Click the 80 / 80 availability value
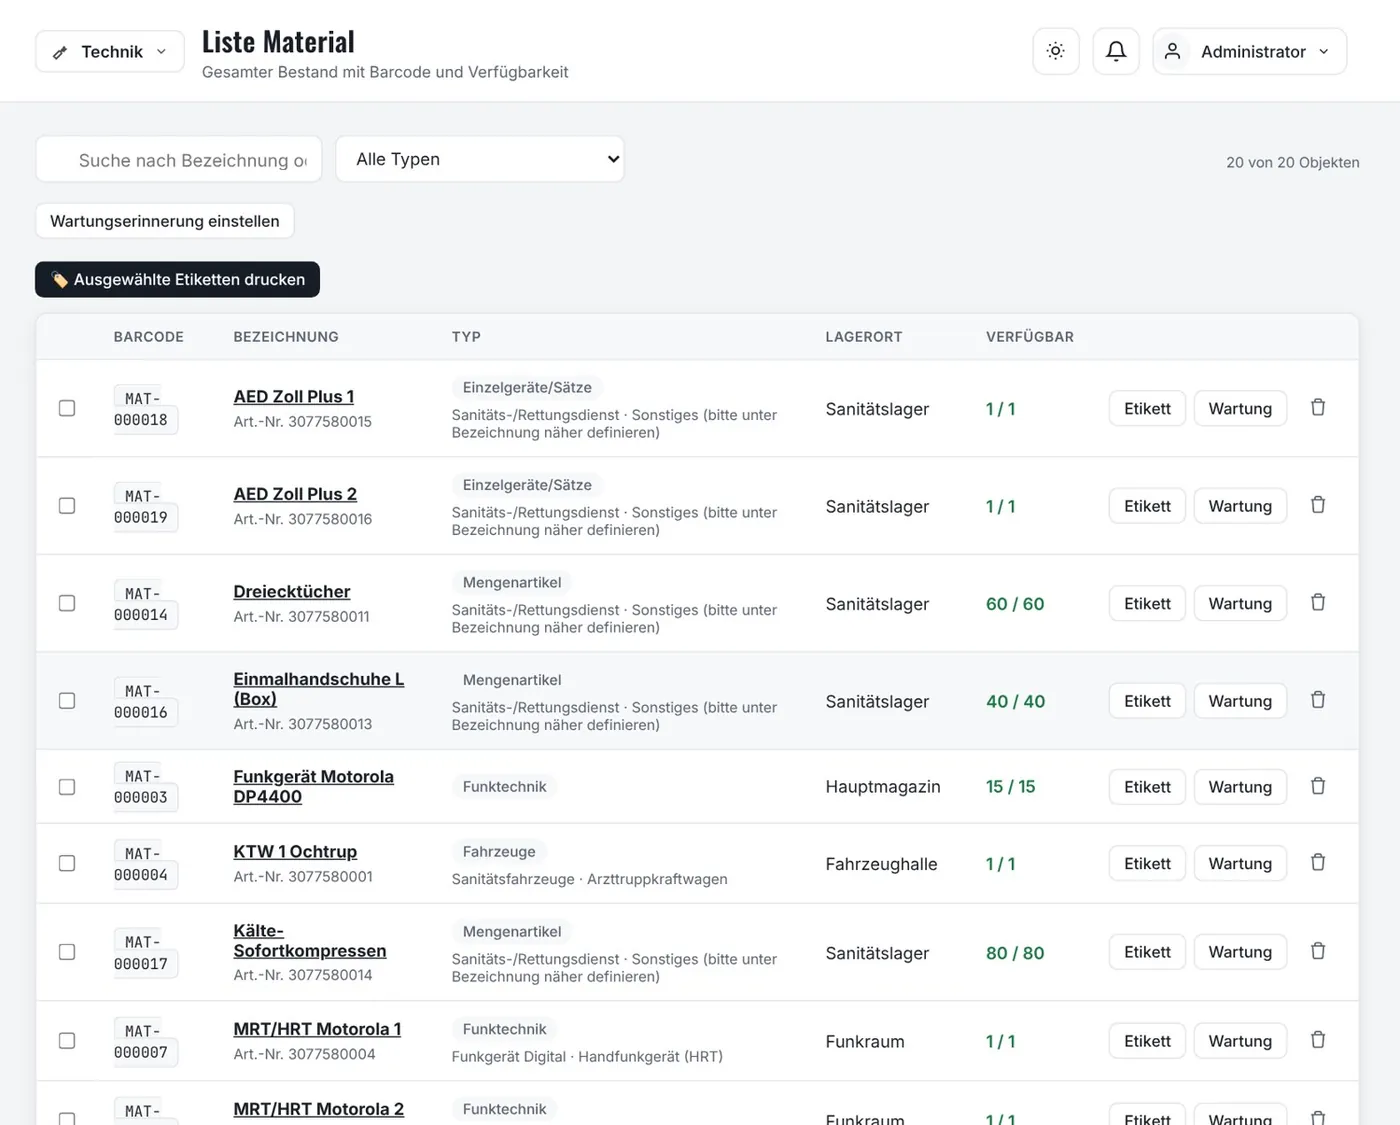 click(1015, 953)
